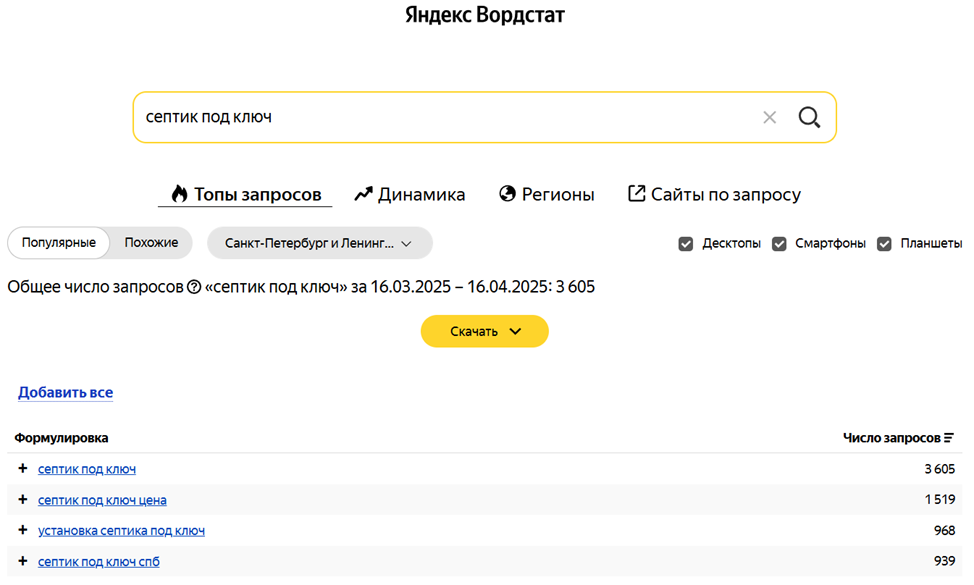Uncheck the Десктопы checkbox
Screen dimensions: 974x585
click(686, 244)
